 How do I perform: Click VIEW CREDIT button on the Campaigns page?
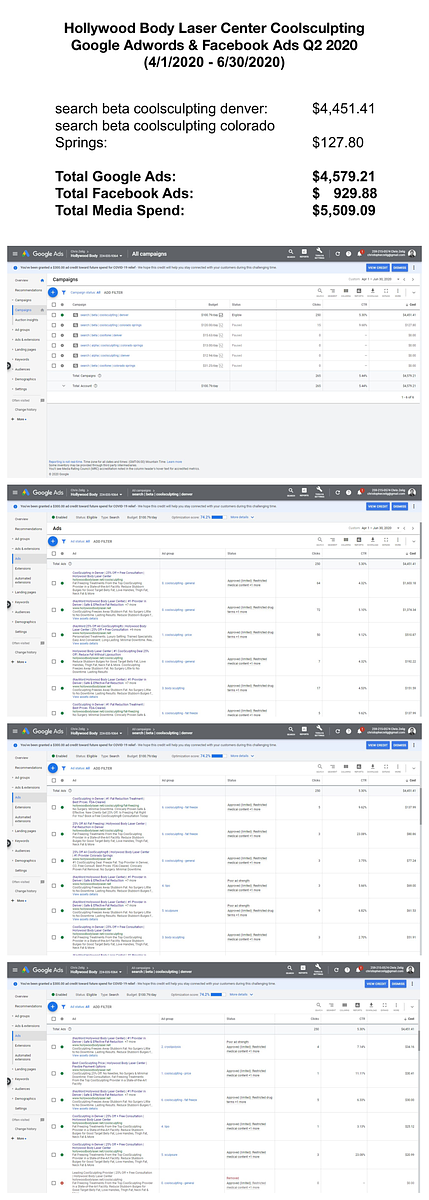coord(378,267)
